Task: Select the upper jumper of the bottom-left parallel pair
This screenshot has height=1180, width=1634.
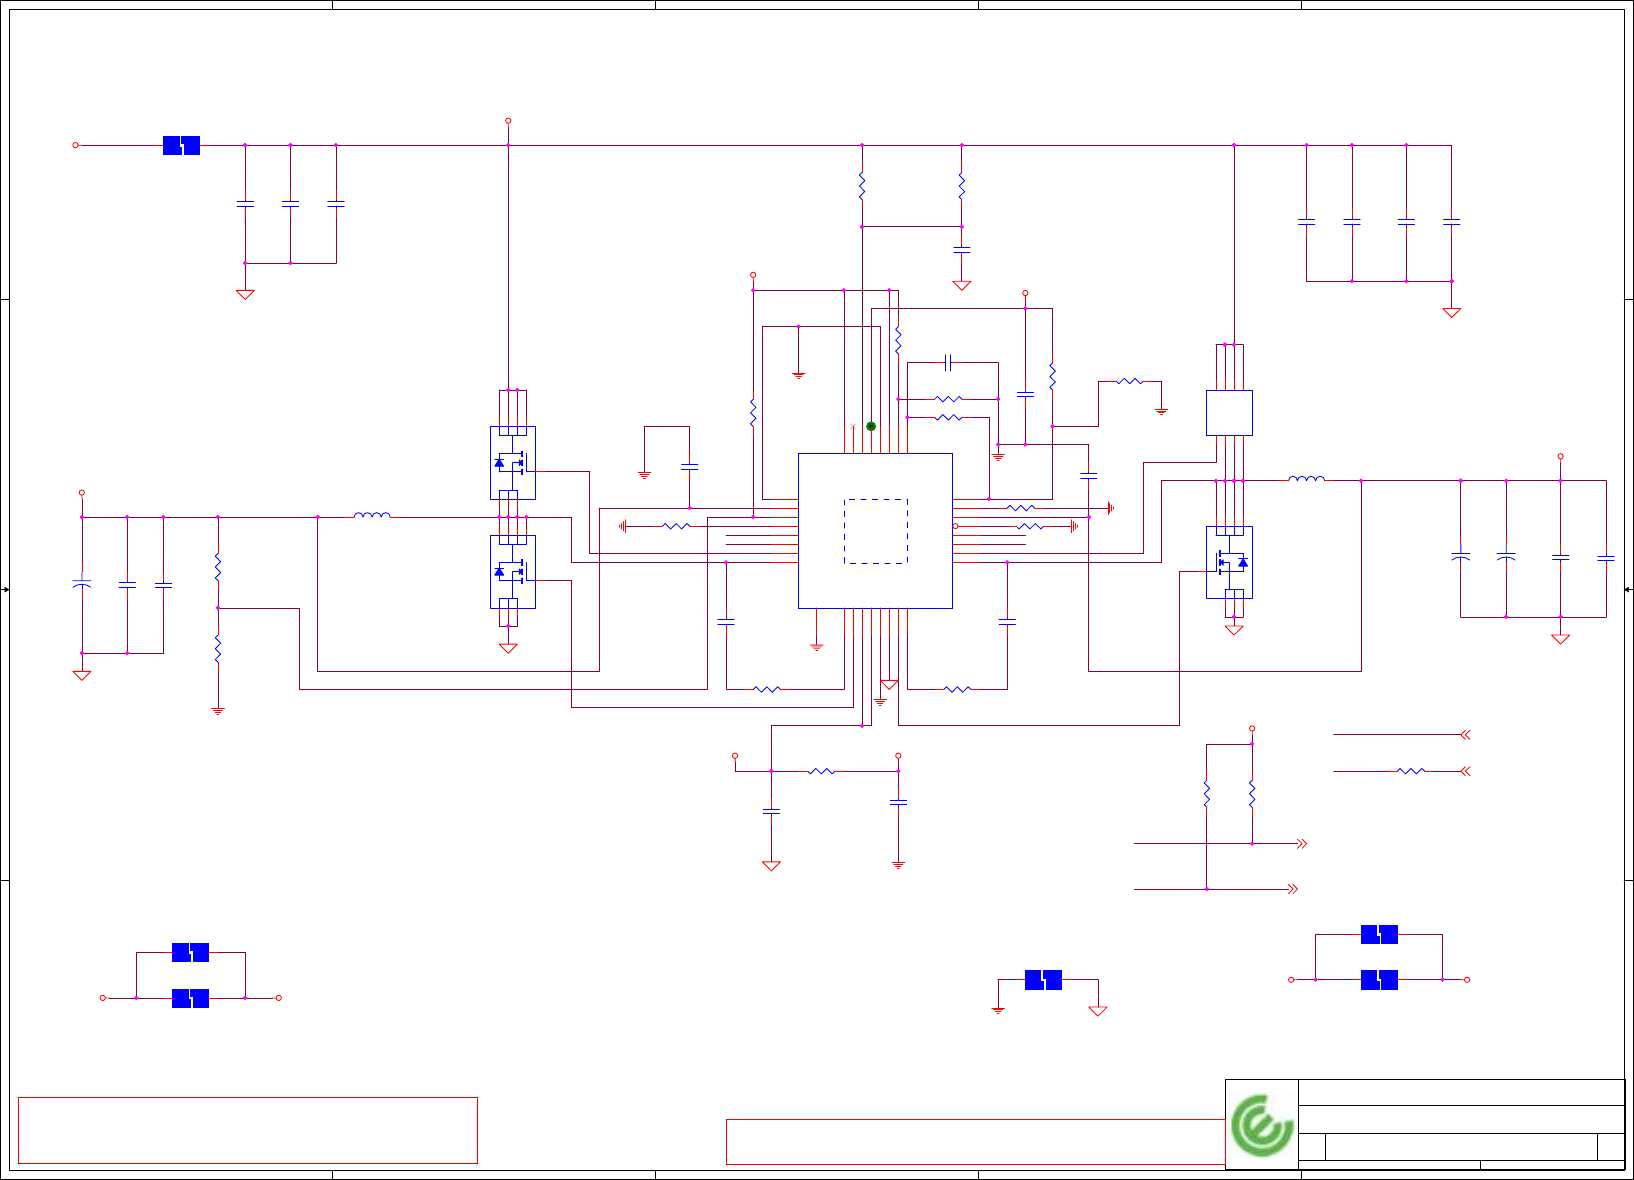Action: point(190,953)
